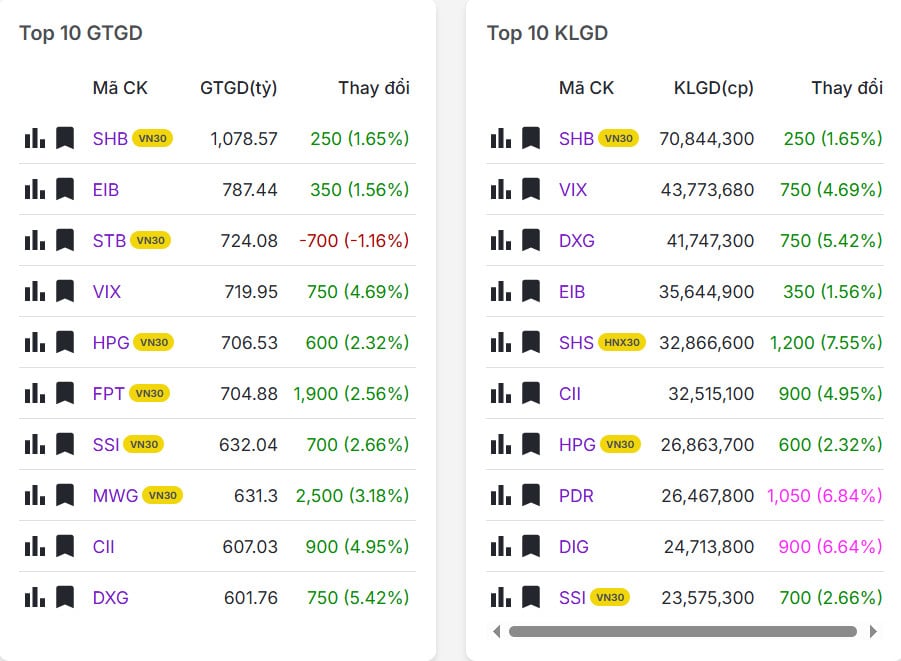Open chart icon for PDR row
Image resolution: width=901 pixels, height=661 pixels.
click(501, 495)
